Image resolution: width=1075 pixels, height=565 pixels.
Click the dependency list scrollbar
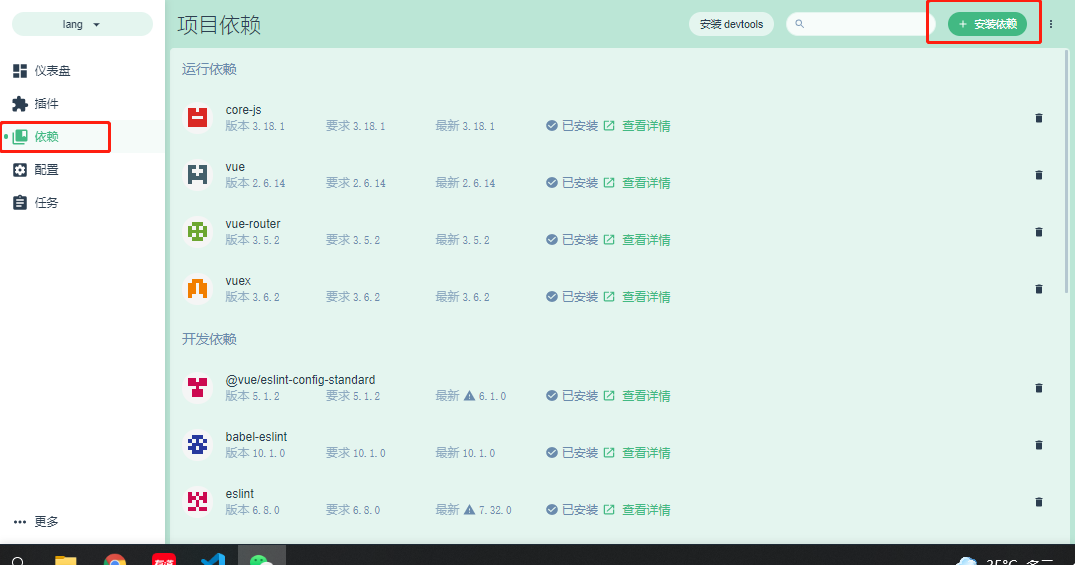click(x=1067, y=171)
